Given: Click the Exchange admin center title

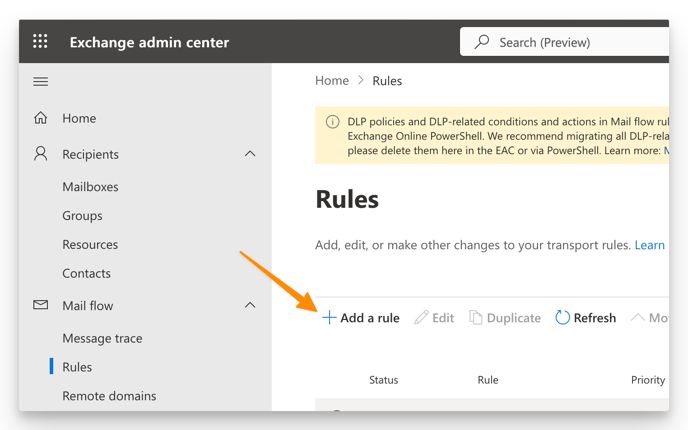Looking at the screenshot, I should click(149, 42).
